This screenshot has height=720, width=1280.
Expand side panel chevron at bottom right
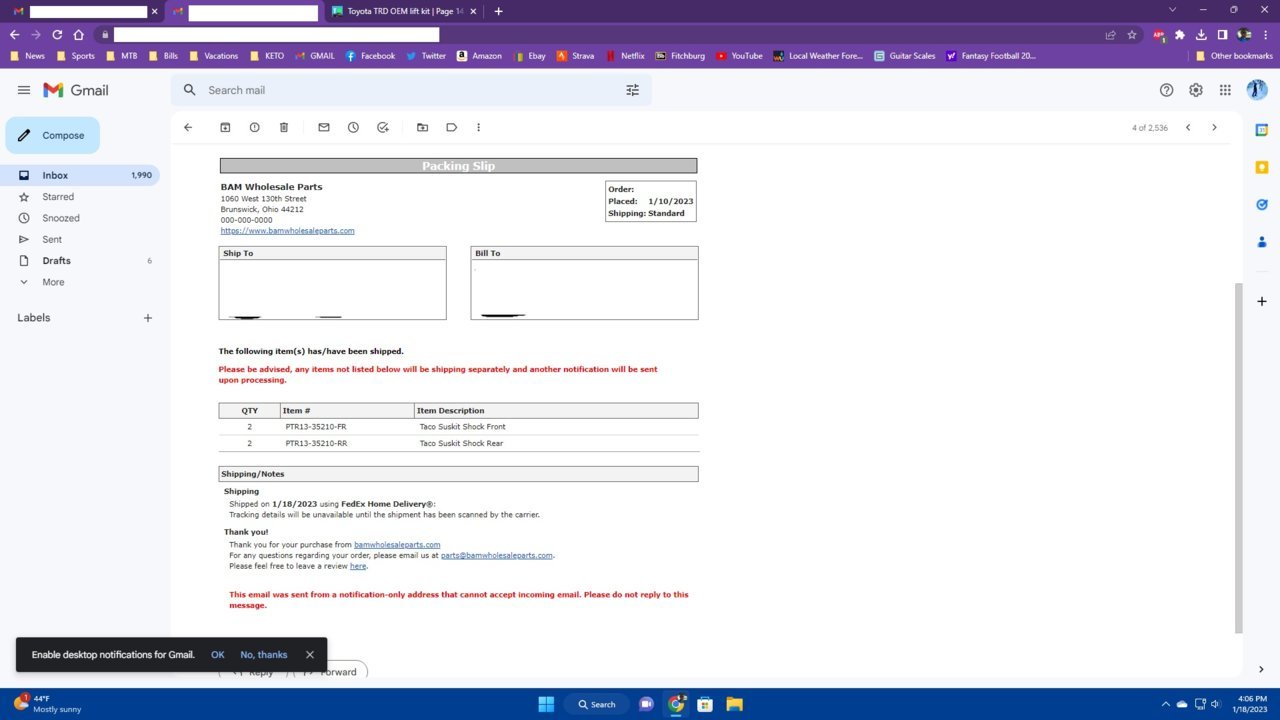[x=1261, y=670]
